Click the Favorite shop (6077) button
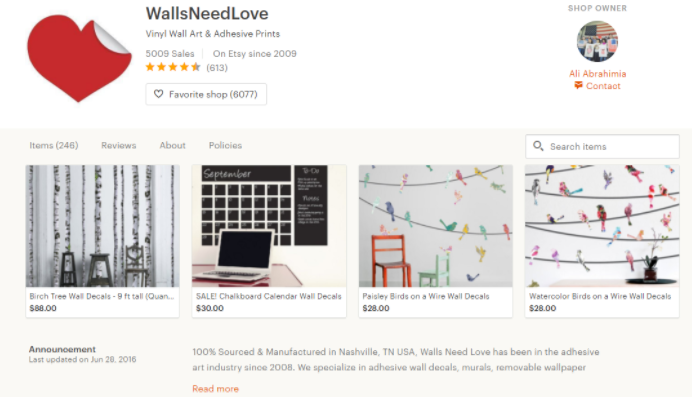 [x=206, y=94]
